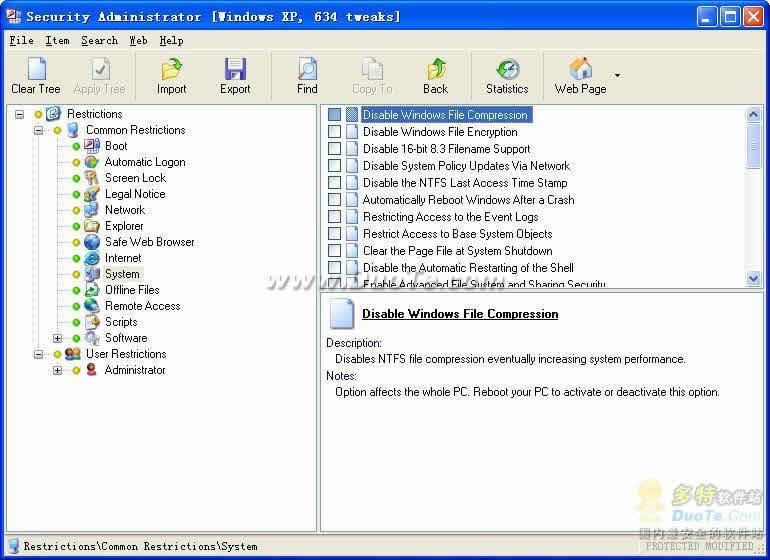Image resolution: width=770 pixels, height=560 pixels.
Task: Check Restricting Access to the Event Logs
Action: pyautogui.click(x=334, y=217)
